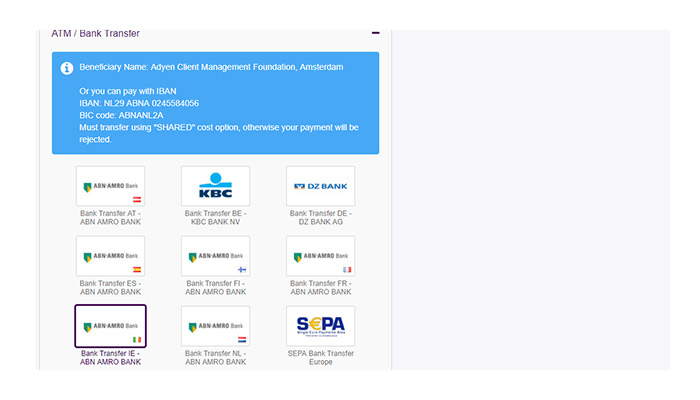The image size is (700, 400).
Task: Click the ATM / Bank Transfer heading
Action: tap(96, 33)
